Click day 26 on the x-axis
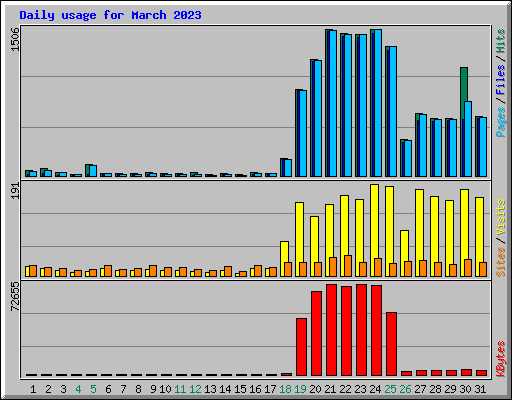 [x=405, y=389]
